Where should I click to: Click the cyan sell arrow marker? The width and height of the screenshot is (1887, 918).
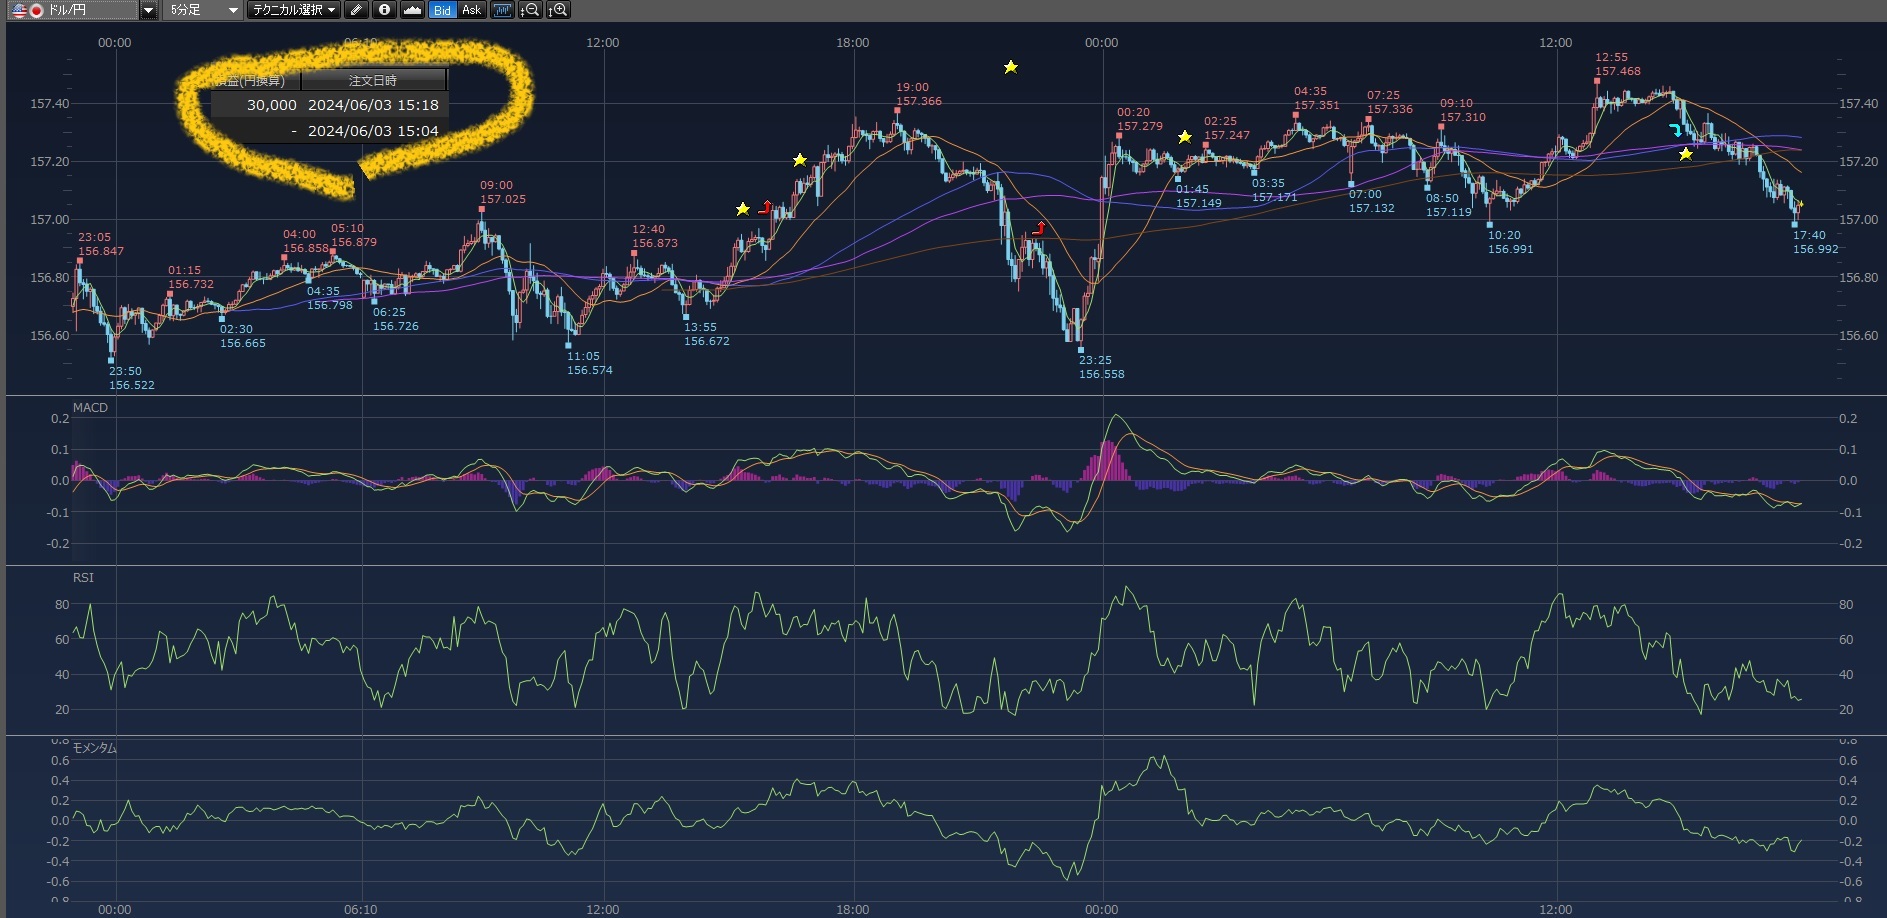point(1675,130)
